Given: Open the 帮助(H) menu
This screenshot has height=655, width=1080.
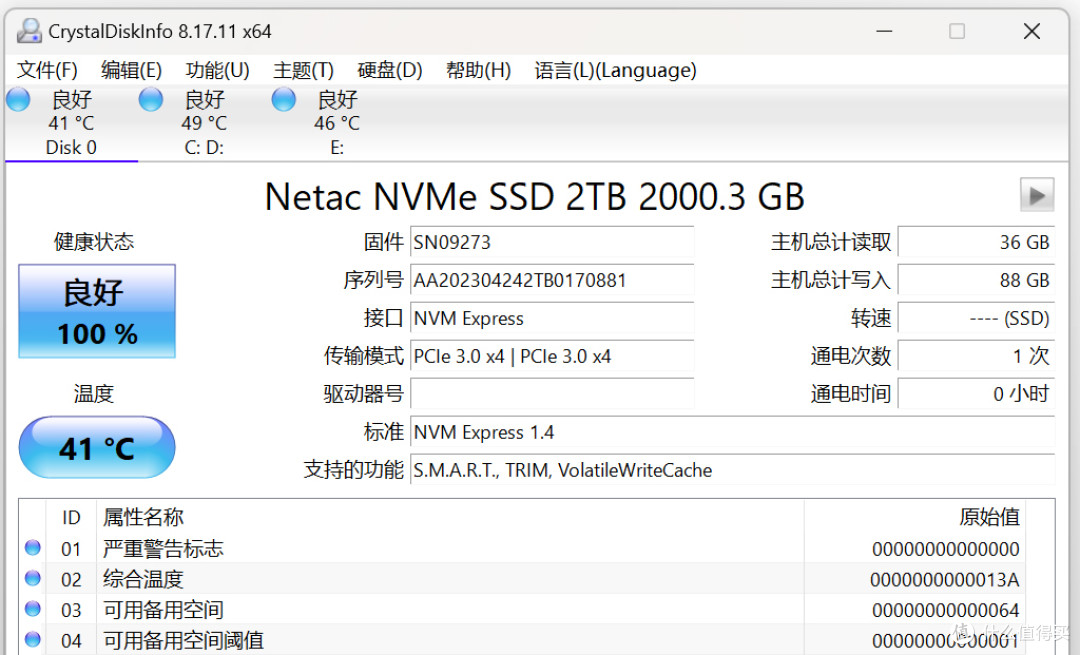Looking at the screenshot, I should tap(478, 70).
